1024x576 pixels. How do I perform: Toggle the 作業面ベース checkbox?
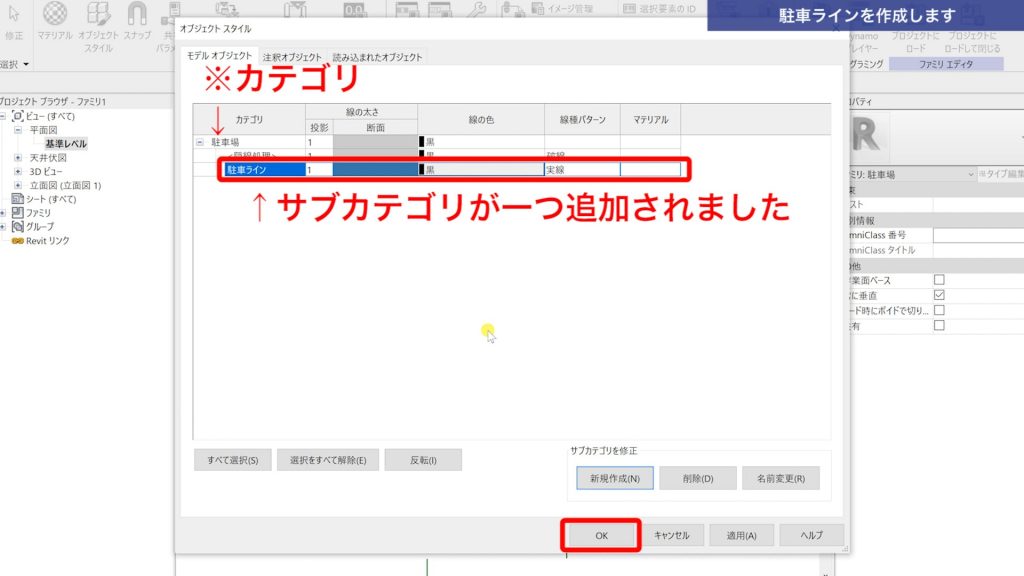[x=938, y=280]
